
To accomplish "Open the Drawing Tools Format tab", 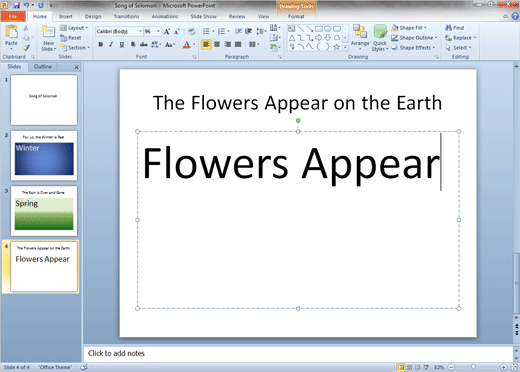I will point(296,16).
